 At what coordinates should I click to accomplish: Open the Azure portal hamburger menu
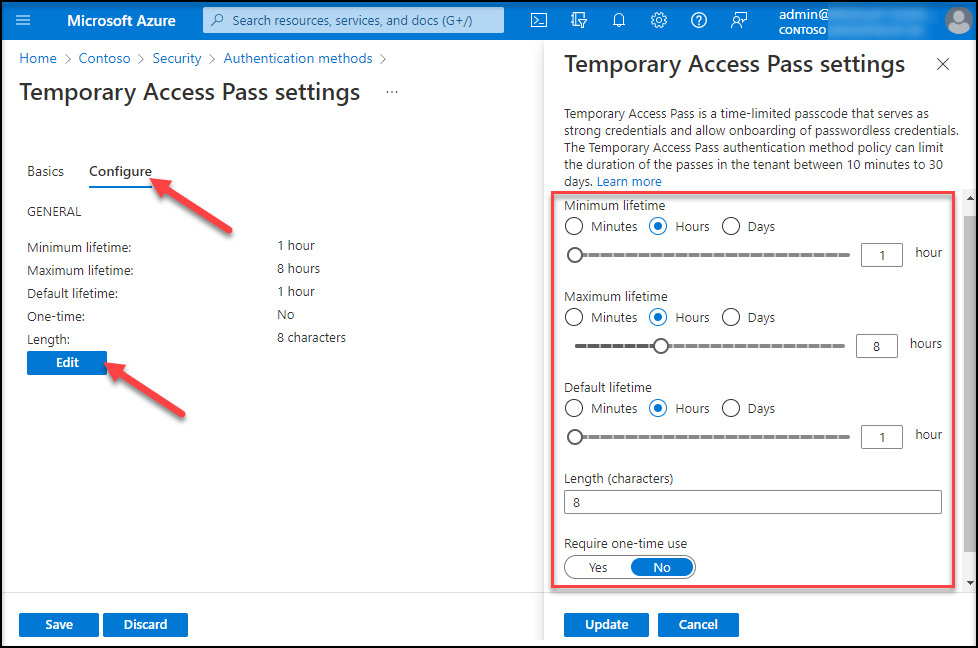point(24,20)
